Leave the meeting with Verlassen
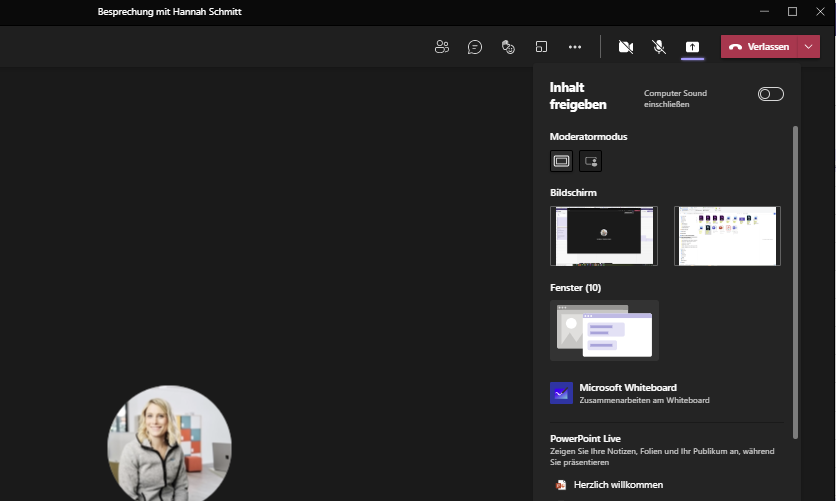 [x=759, y=47]
